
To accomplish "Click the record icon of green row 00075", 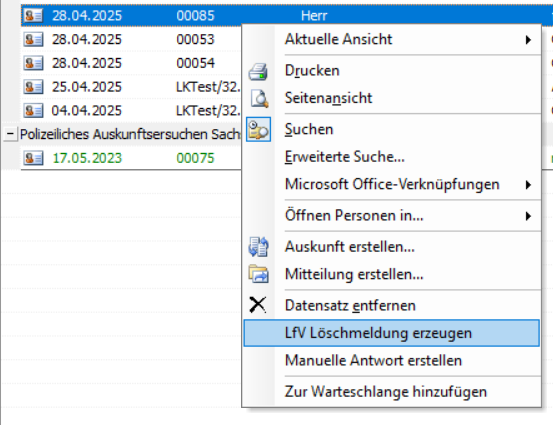I will [x=33, y=158].
